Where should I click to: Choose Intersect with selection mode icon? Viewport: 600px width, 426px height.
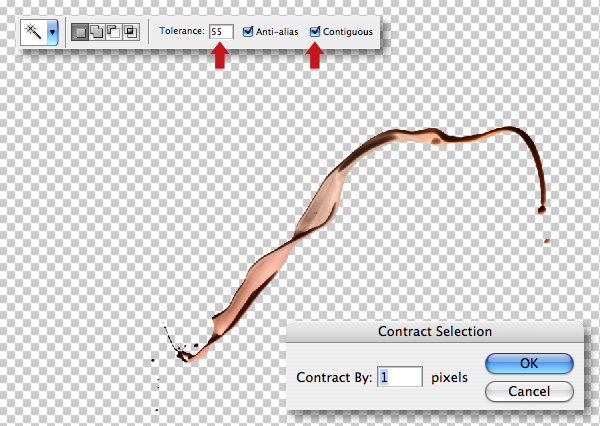tap(131, 32)
